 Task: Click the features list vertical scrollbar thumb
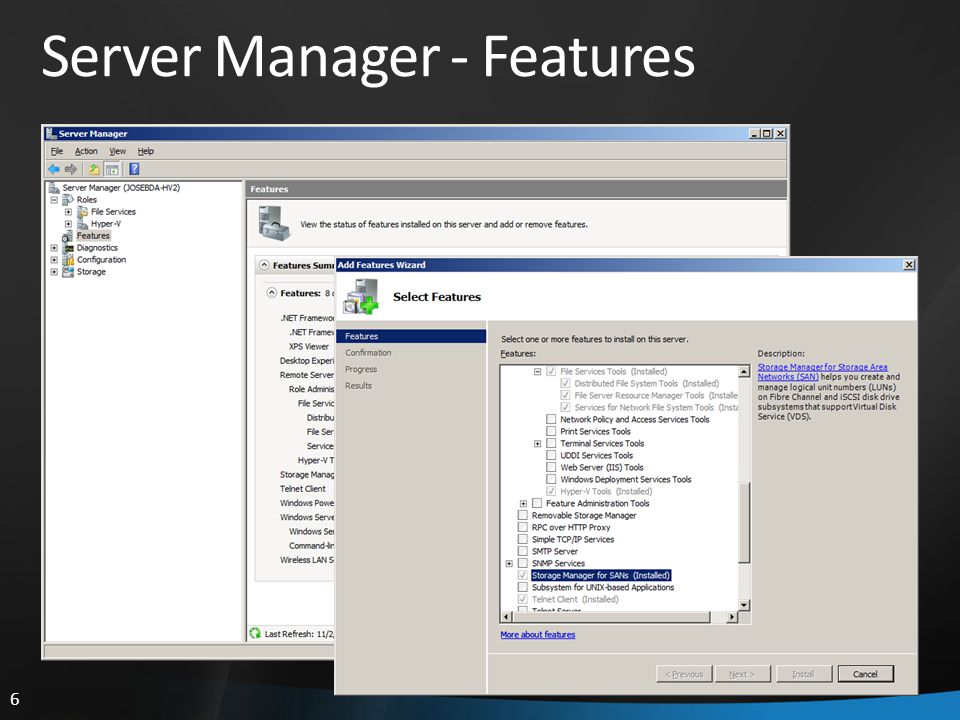coord(744,522)
